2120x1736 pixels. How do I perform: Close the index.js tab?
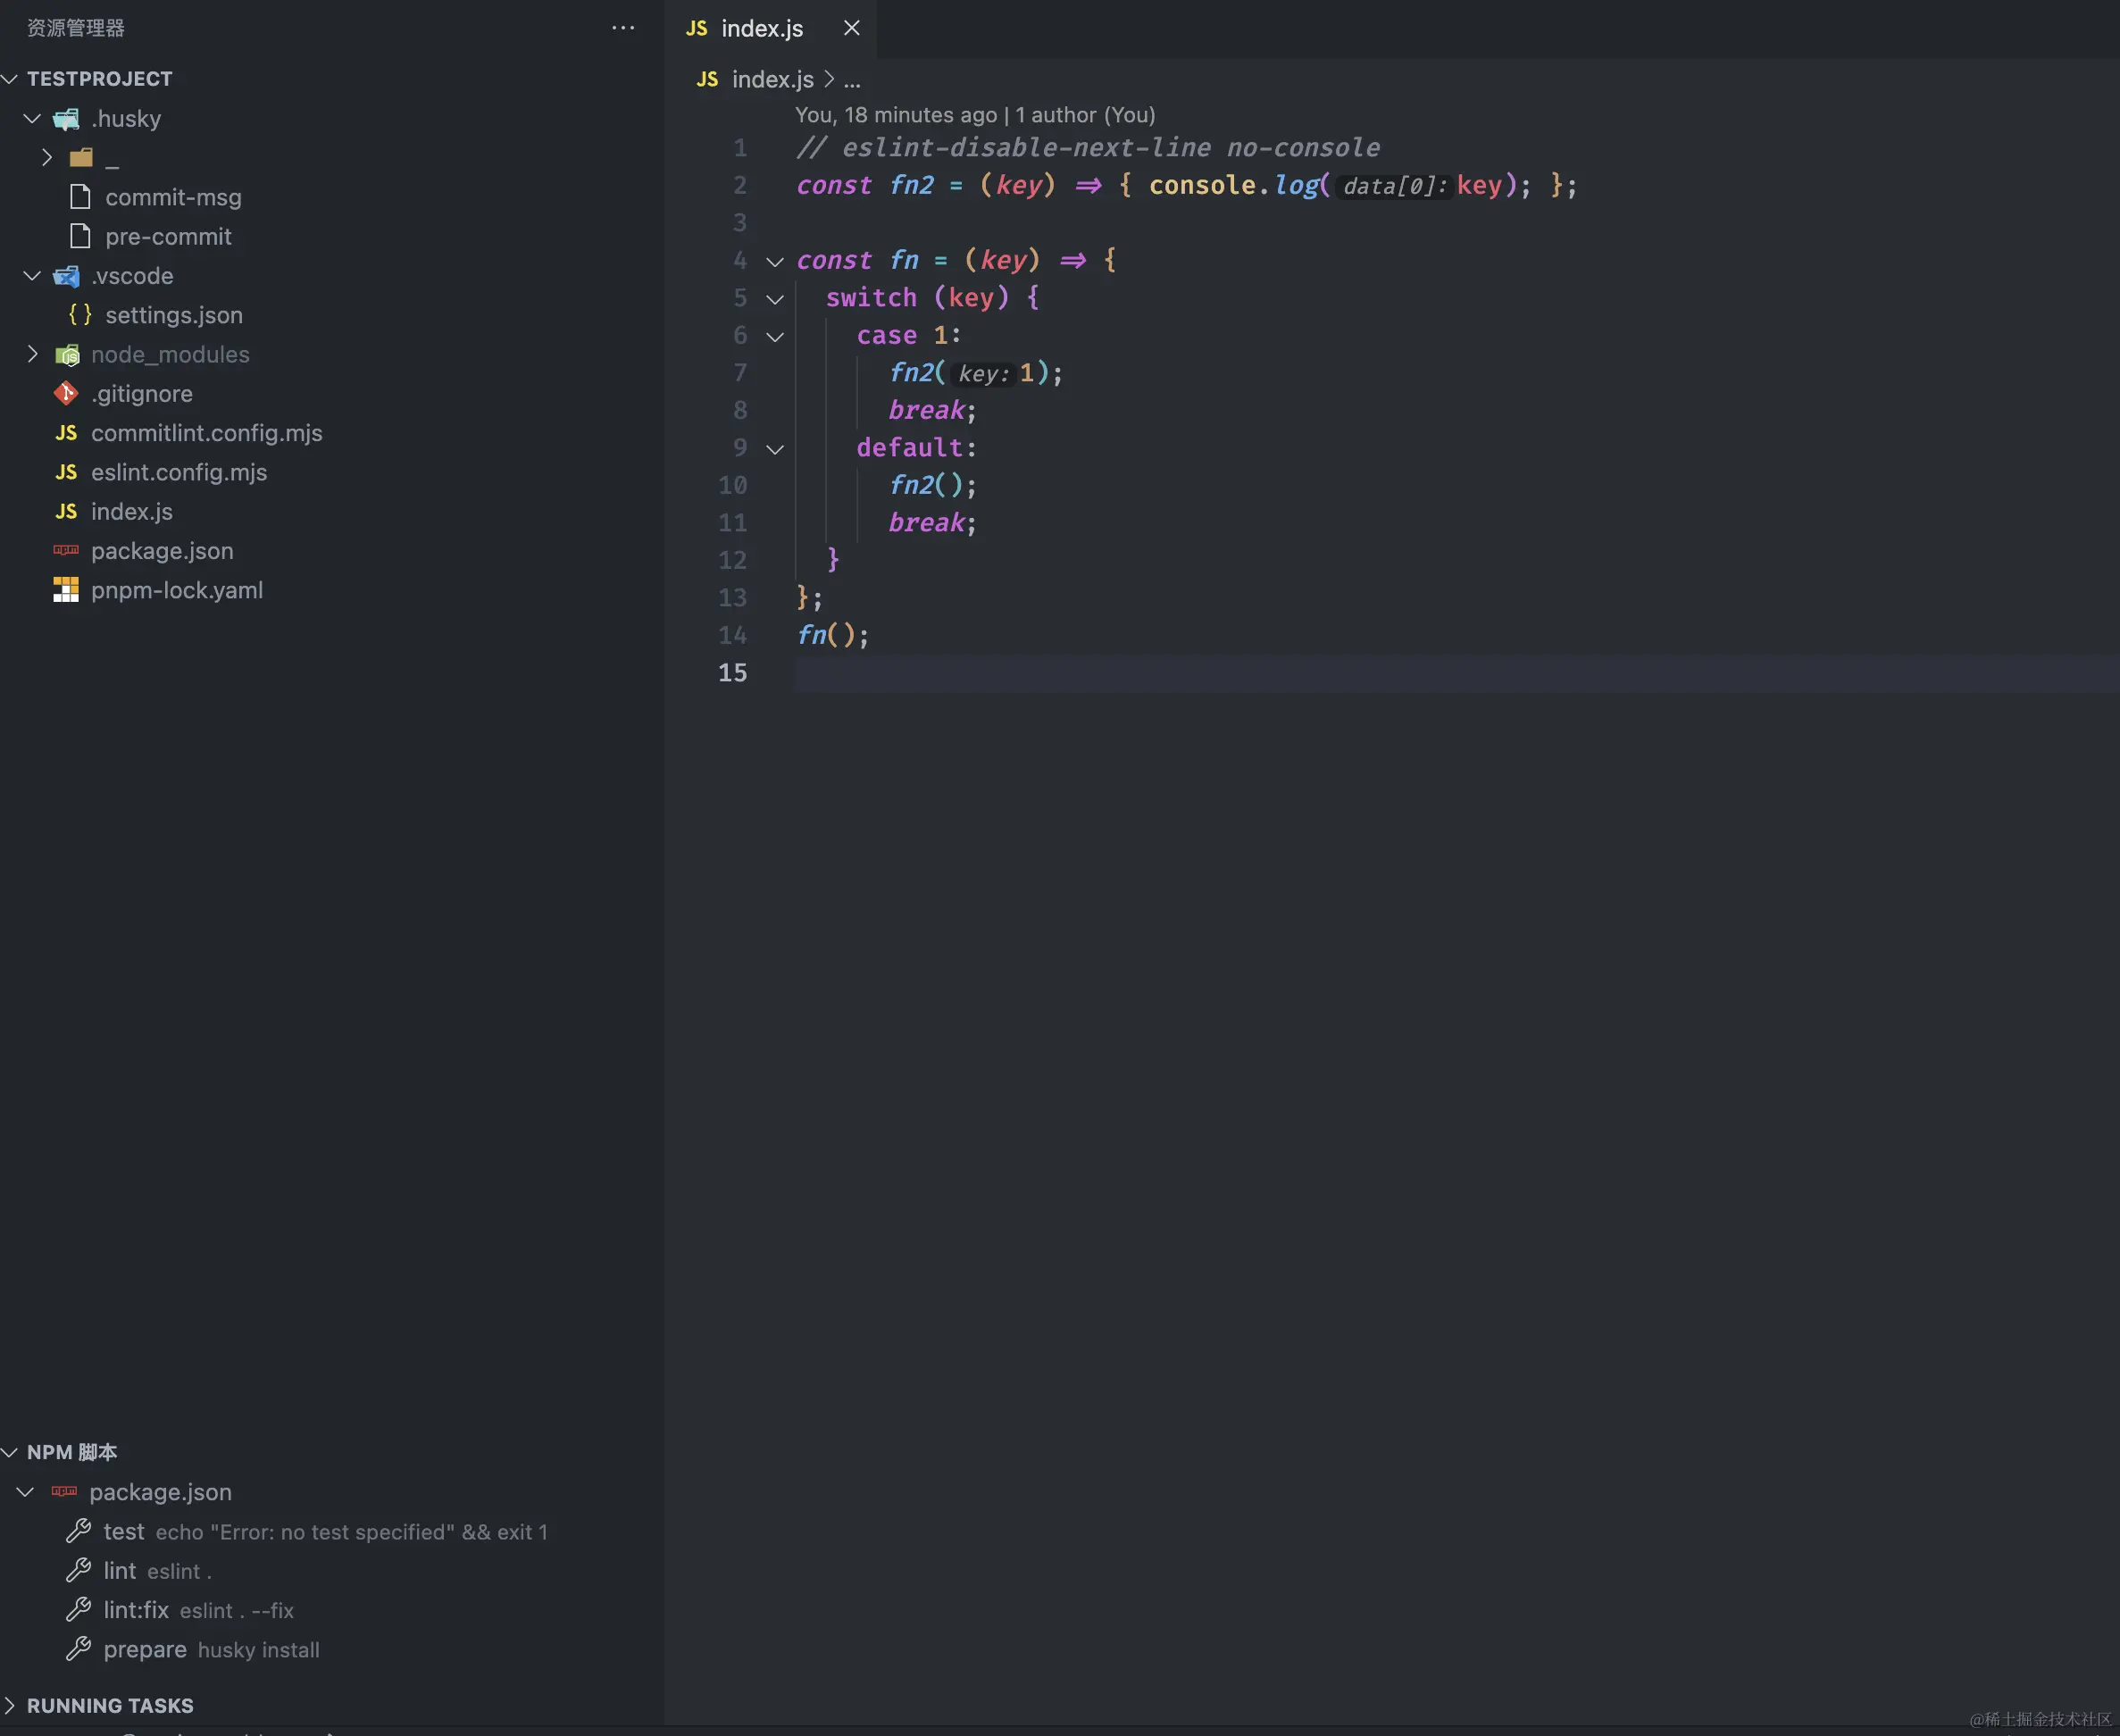tap(851, 28)
